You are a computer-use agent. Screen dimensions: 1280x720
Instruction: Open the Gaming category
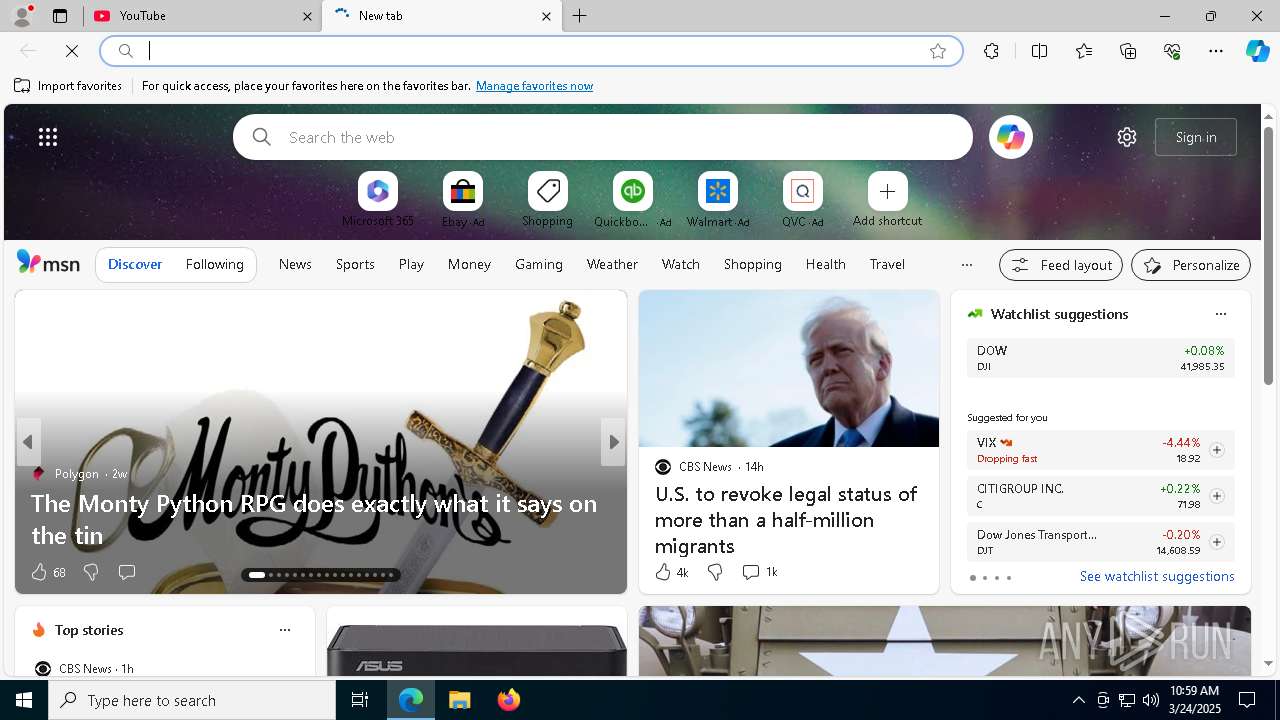coord(539,264)
